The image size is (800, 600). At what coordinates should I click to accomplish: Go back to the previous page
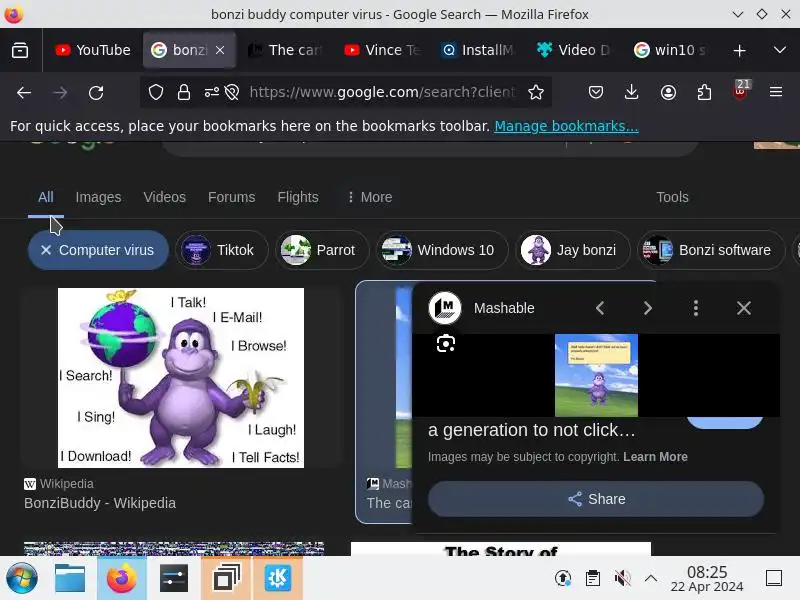[24, 92]
